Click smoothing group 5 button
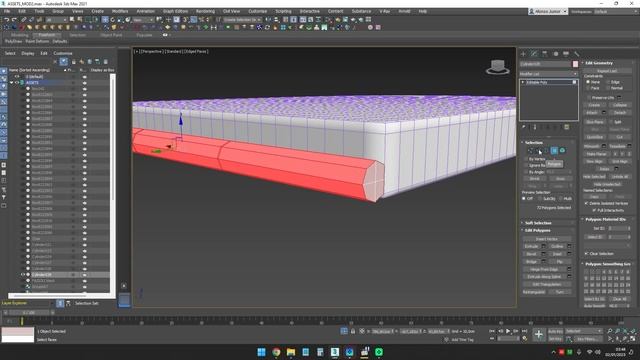The image size is (640, 360). (610, 271)
